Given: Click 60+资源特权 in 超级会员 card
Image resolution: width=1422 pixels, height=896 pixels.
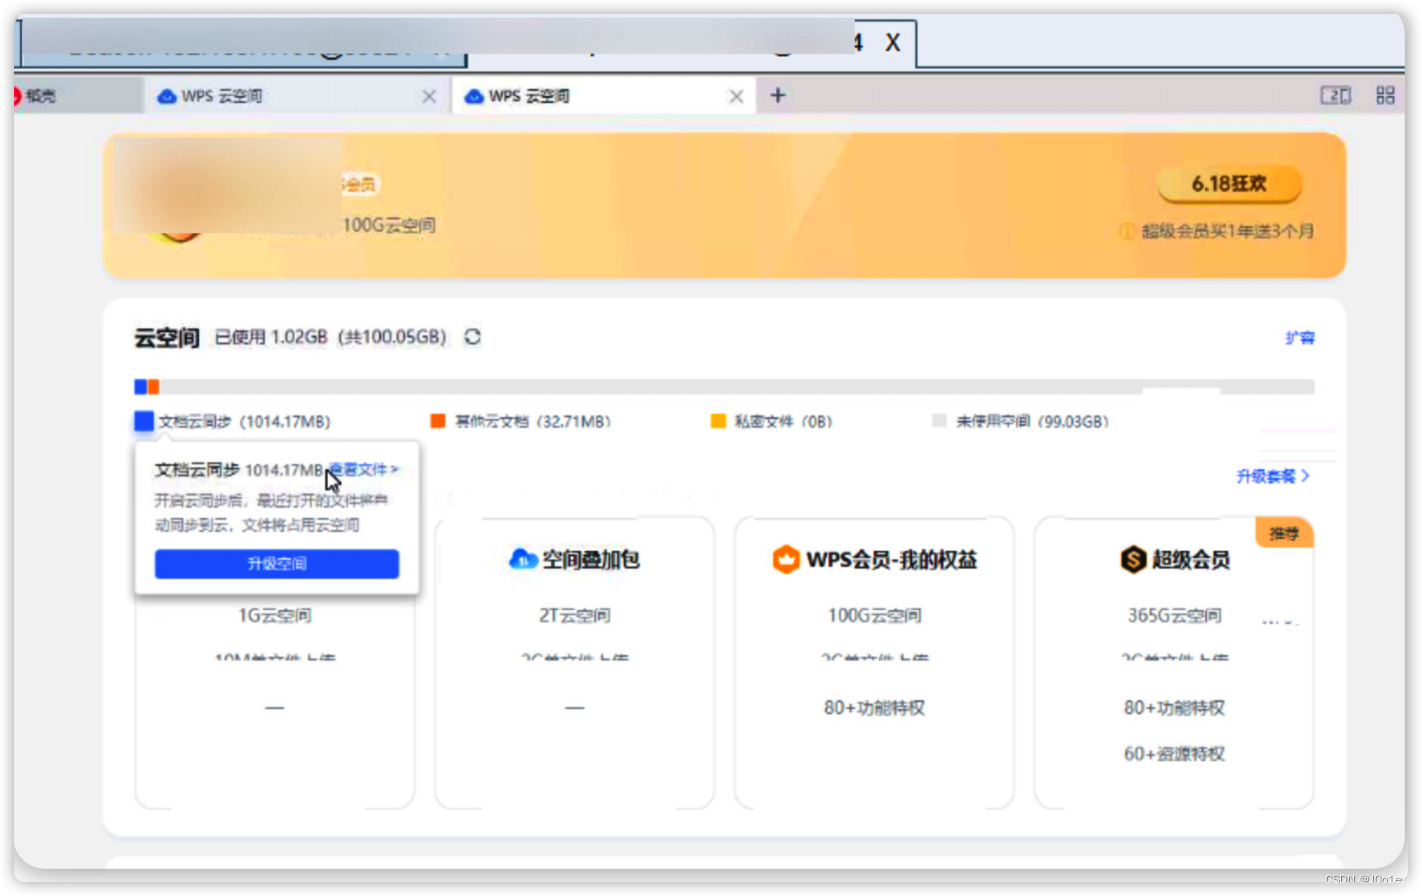Looking at the screenshot, I should coord(1175,754).
